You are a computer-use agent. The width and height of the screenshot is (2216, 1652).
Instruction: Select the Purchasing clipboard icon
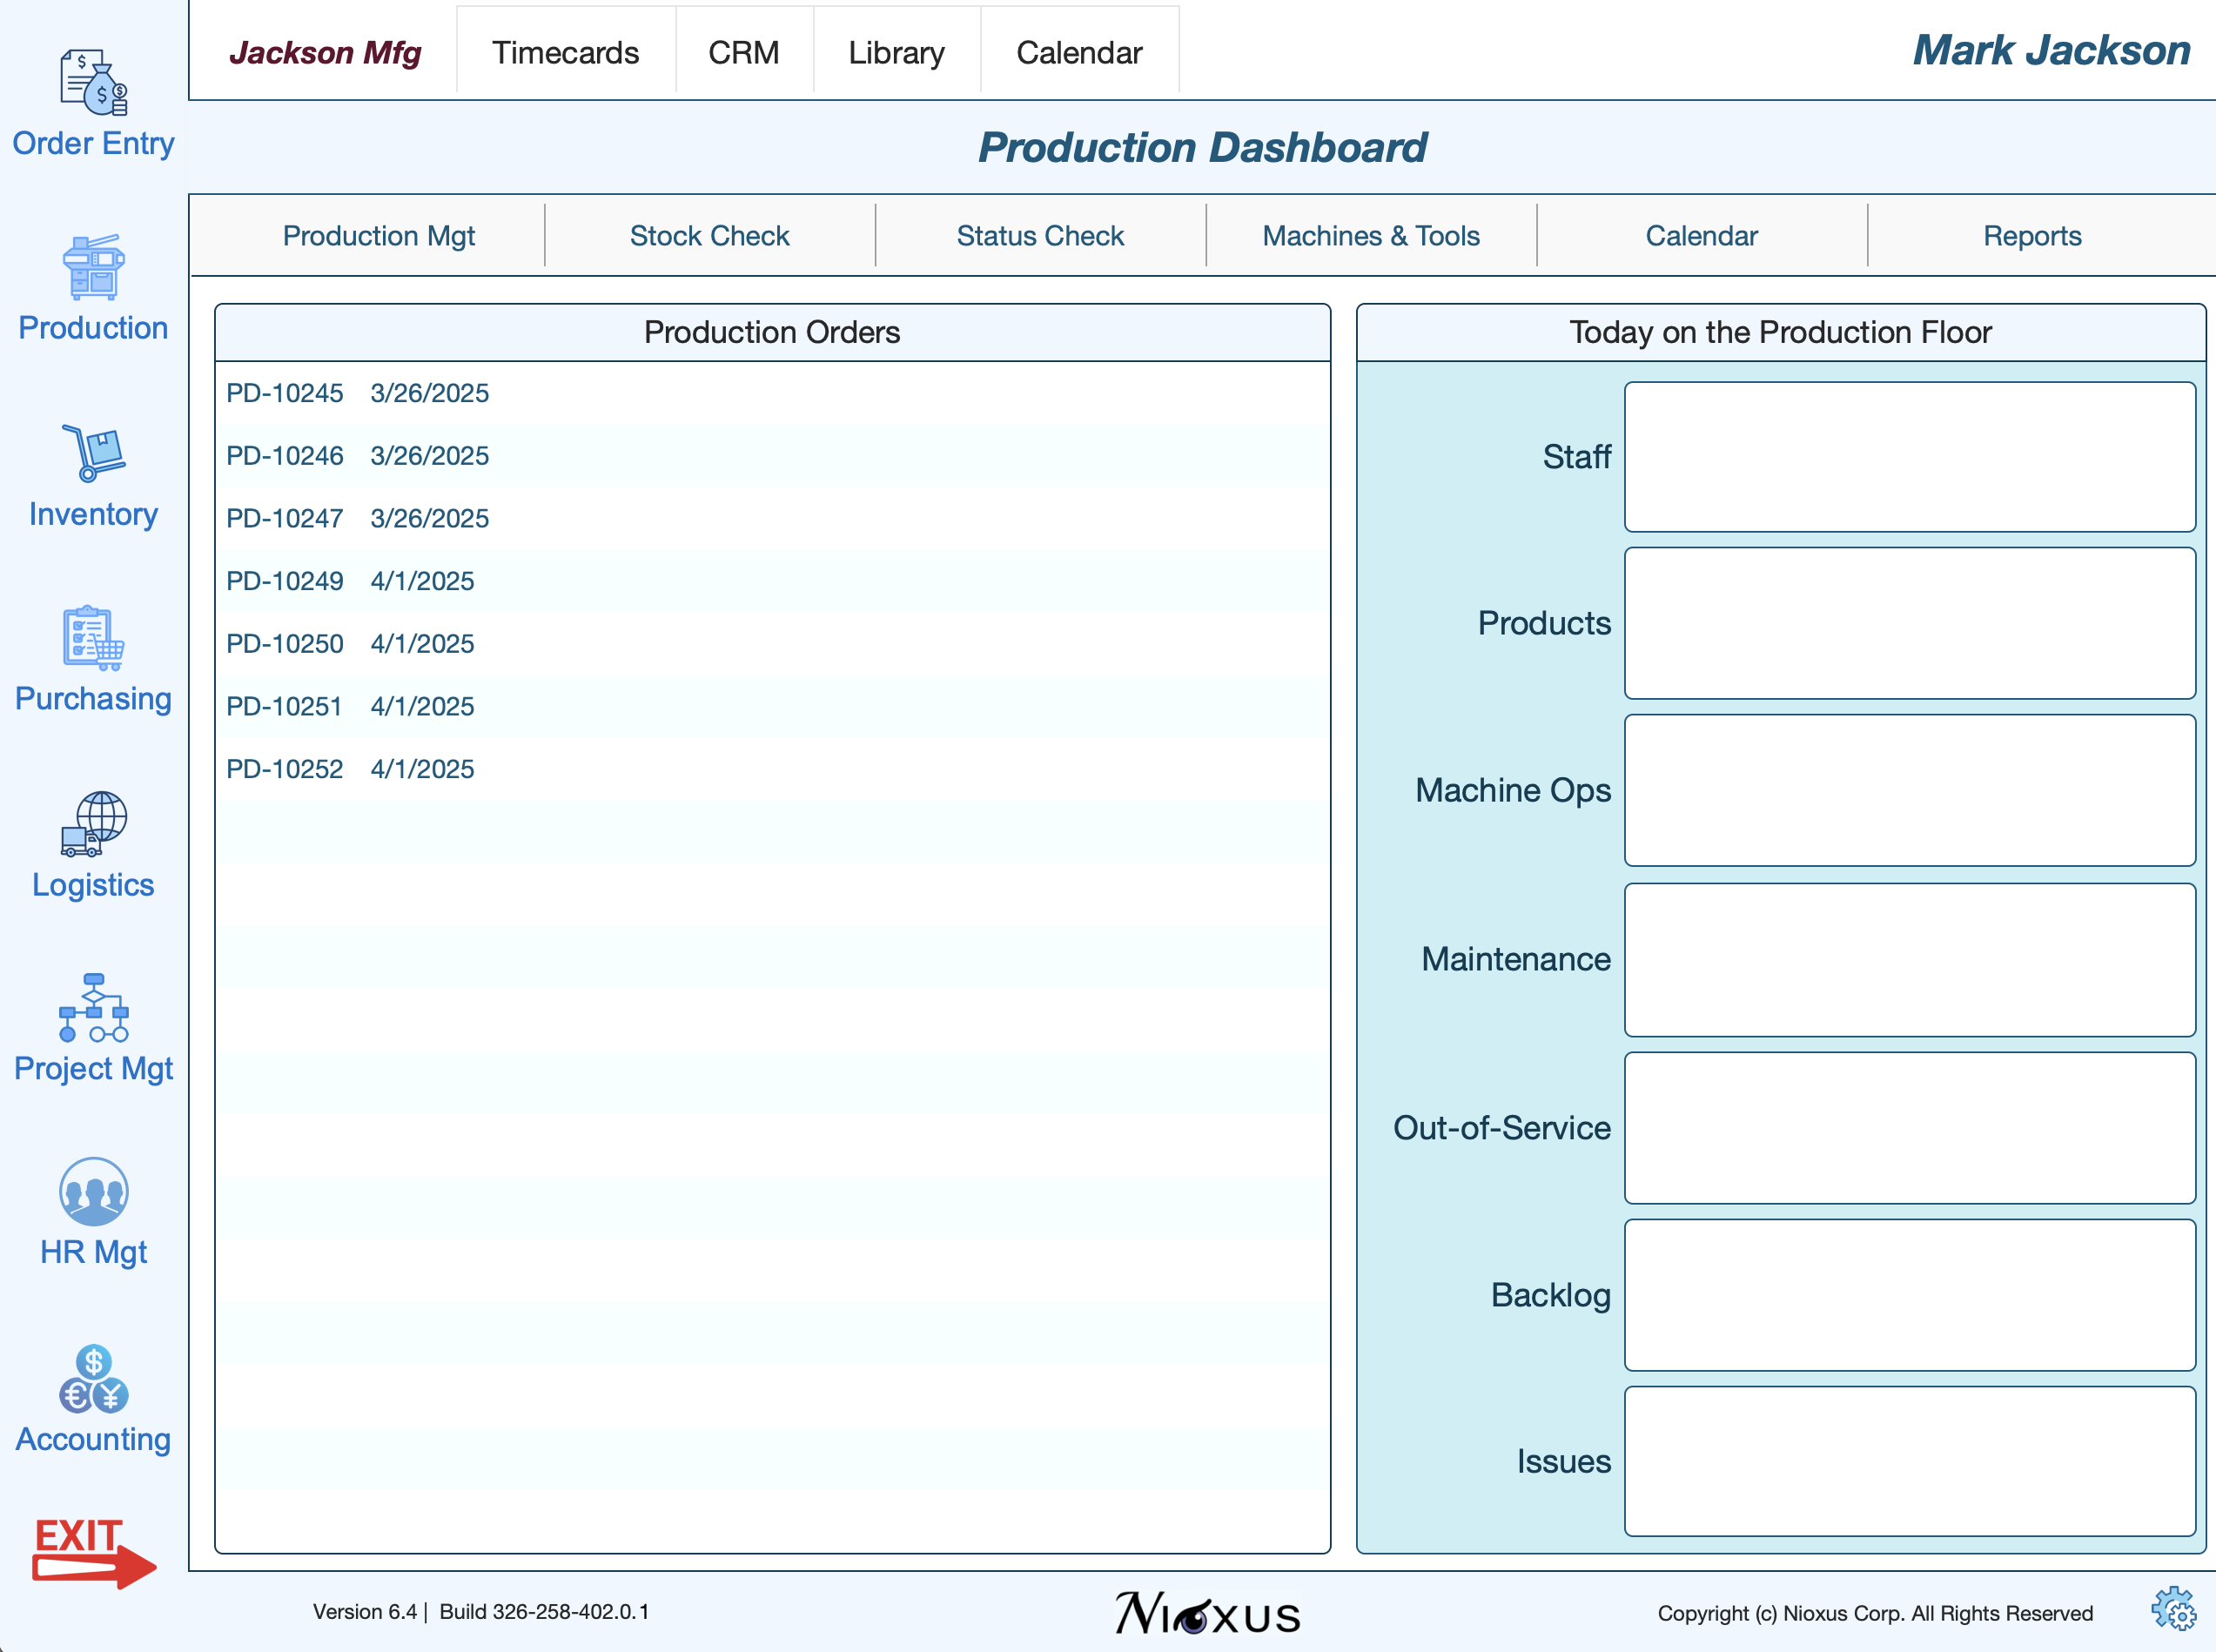pos(93,637)
